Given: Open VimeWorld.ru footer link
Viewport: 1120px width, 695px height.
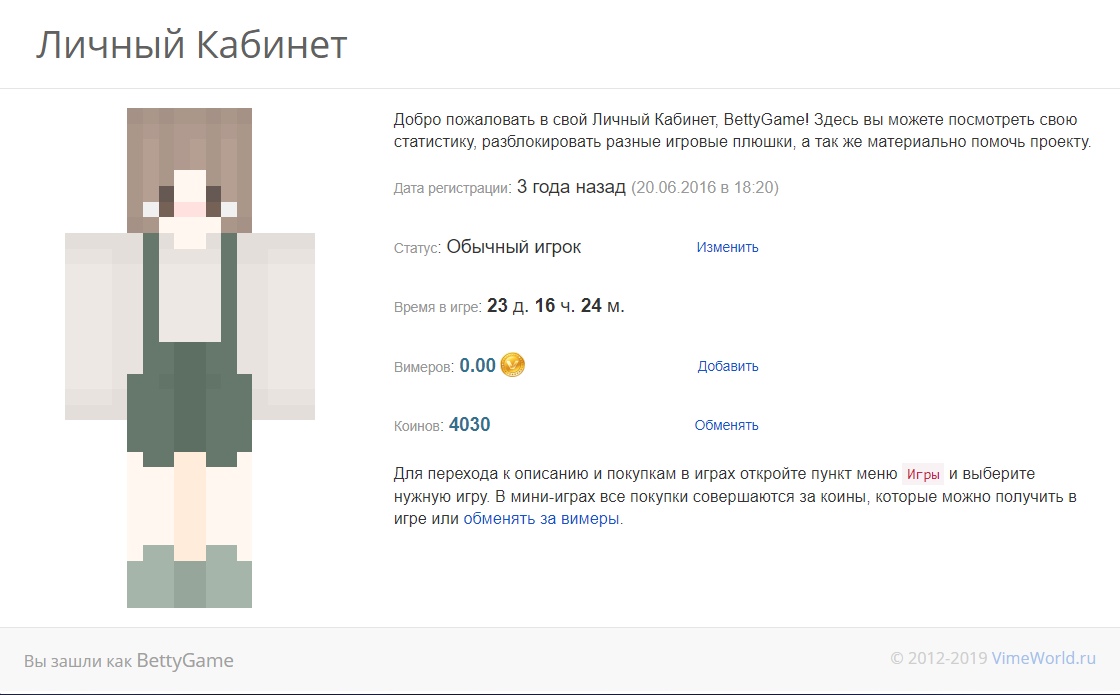Looking at the screenshot, I should click(1044, 658).
